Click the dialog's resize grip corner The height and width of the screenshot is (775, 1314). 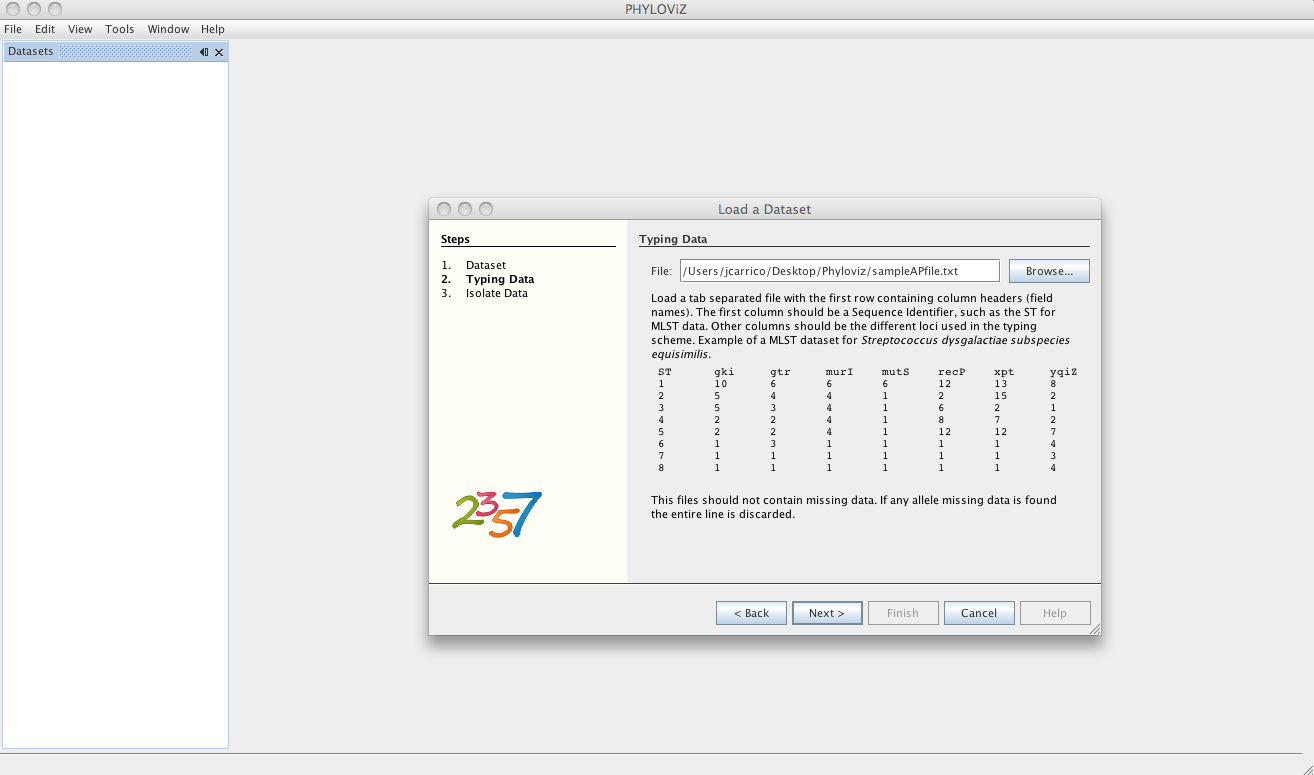[x=1094, y=629]
